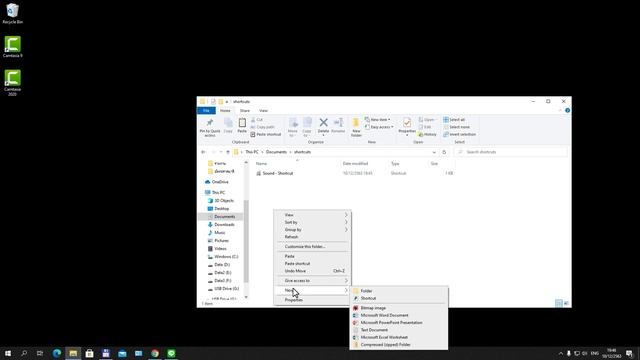
Task: Click the Back navigation arrow
Action: (x=203, y=152)
